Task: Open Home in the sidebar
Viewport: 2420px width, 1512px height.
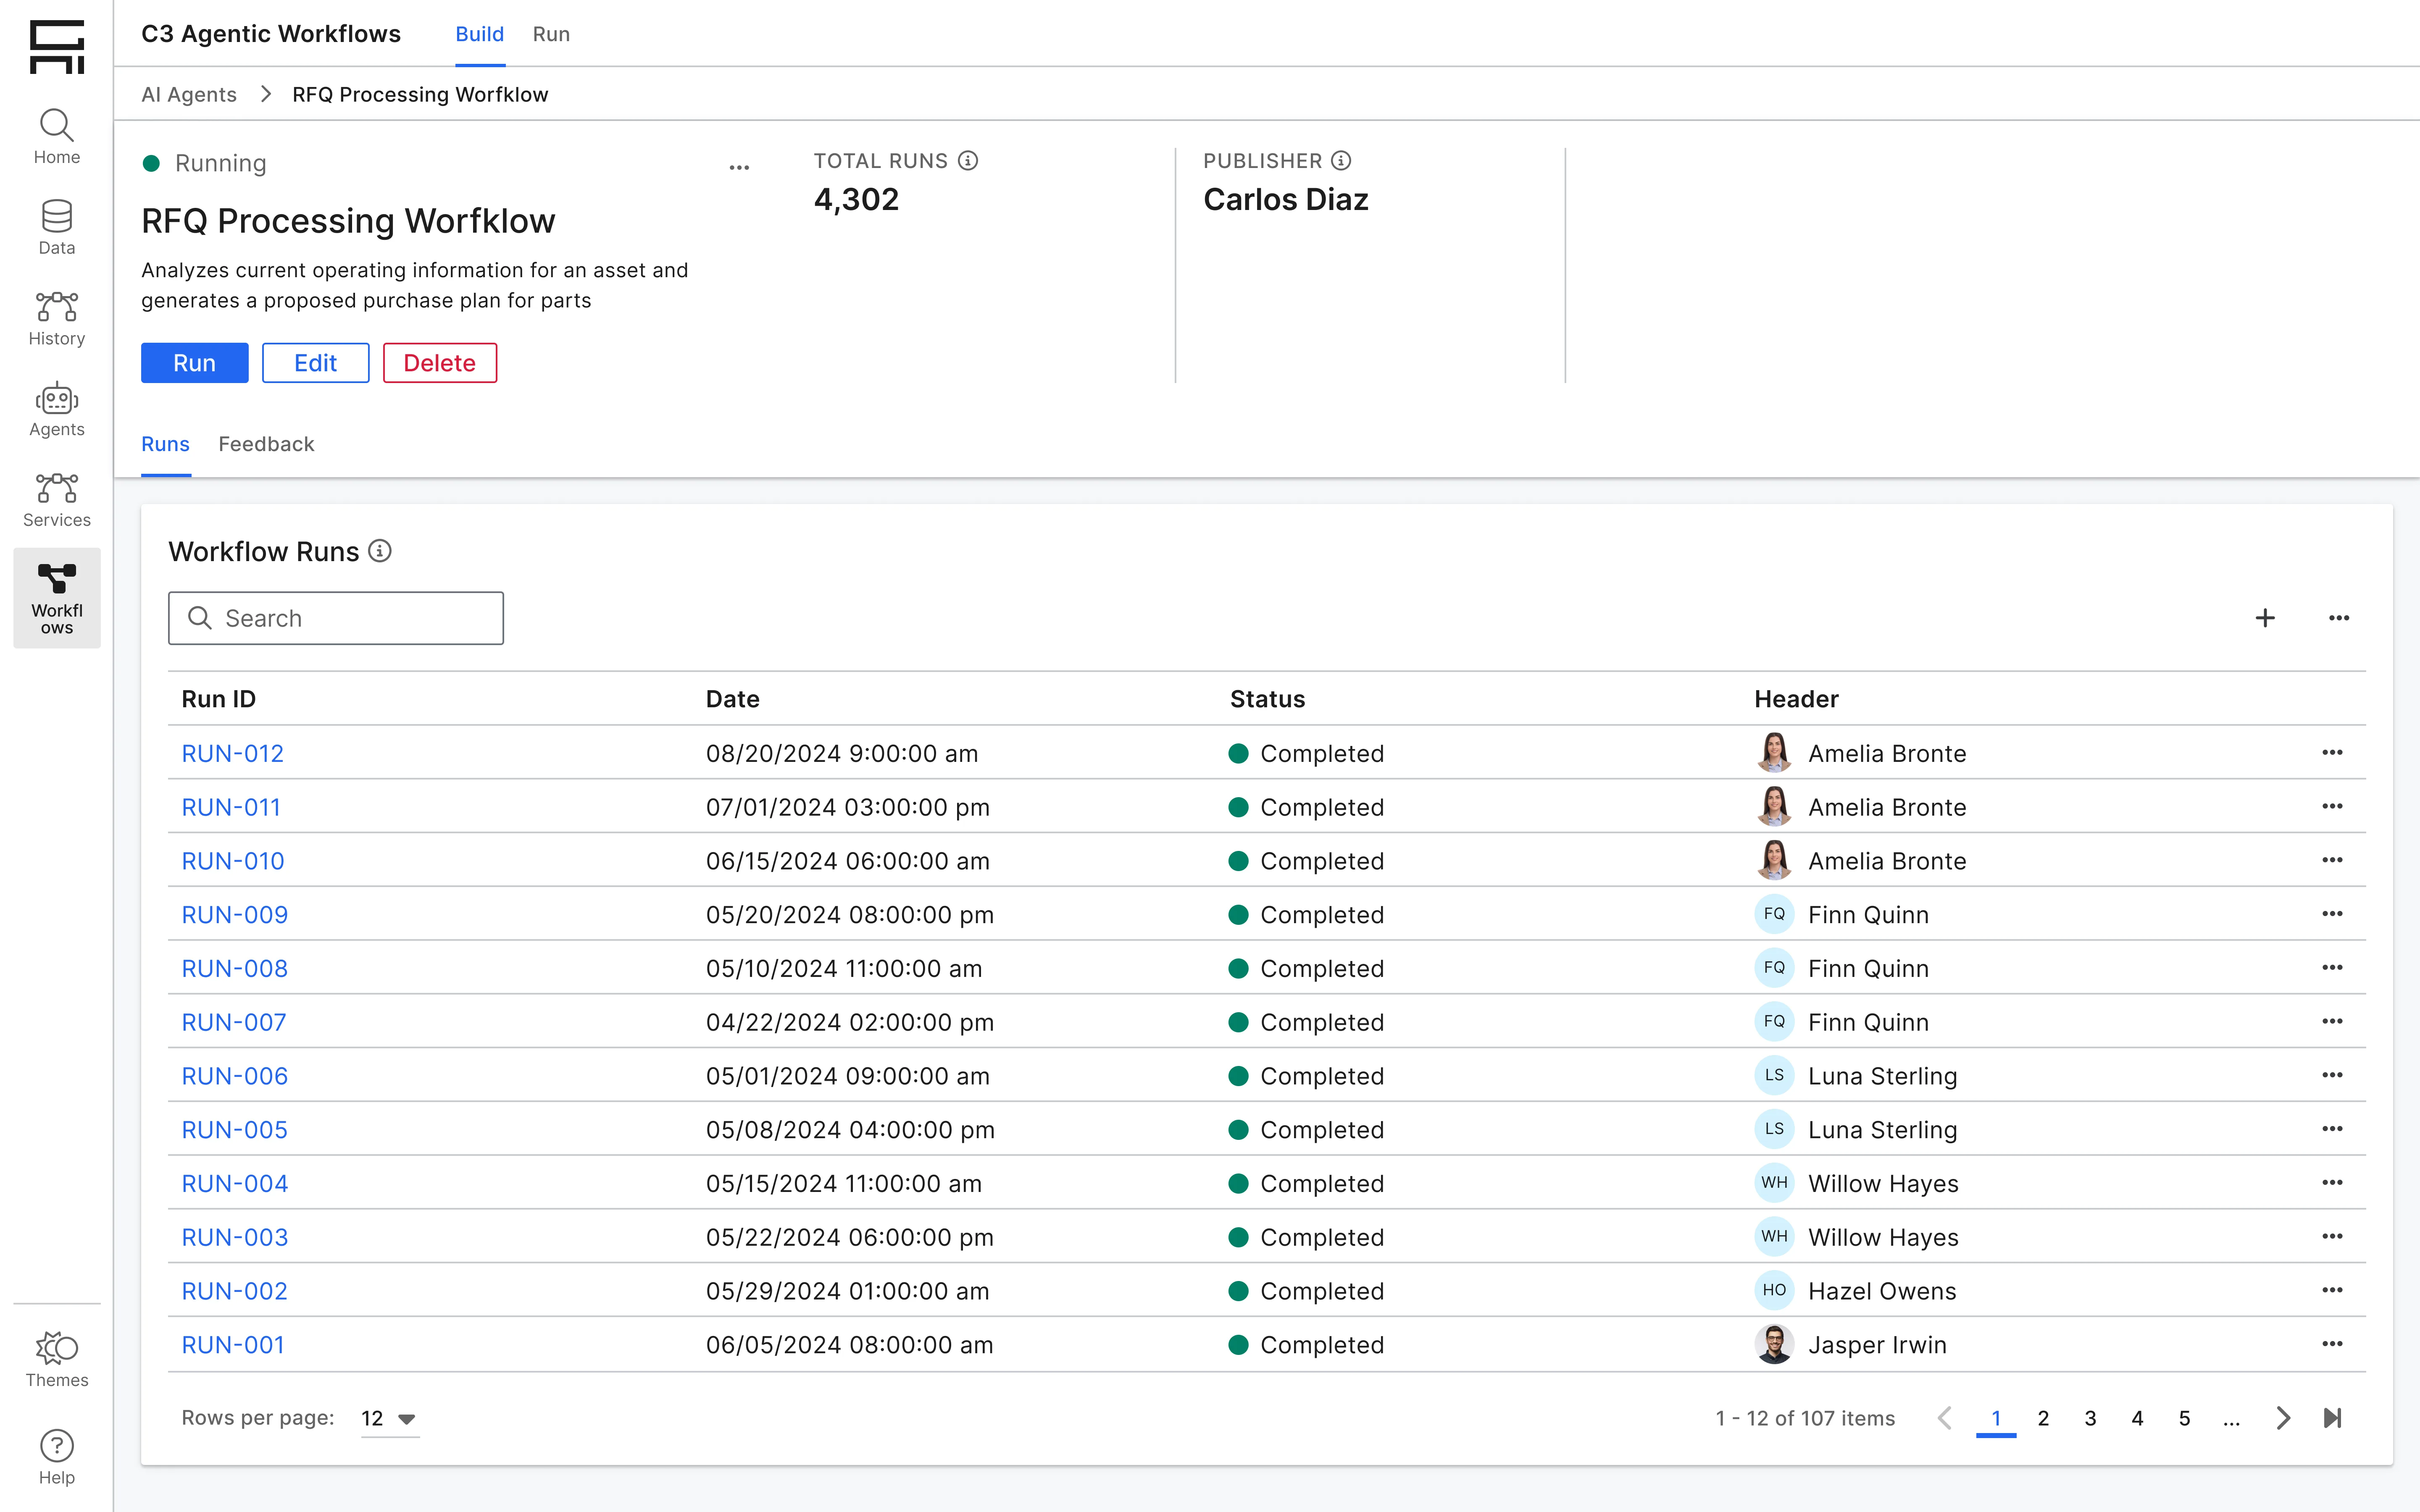Action: point(57,137)
